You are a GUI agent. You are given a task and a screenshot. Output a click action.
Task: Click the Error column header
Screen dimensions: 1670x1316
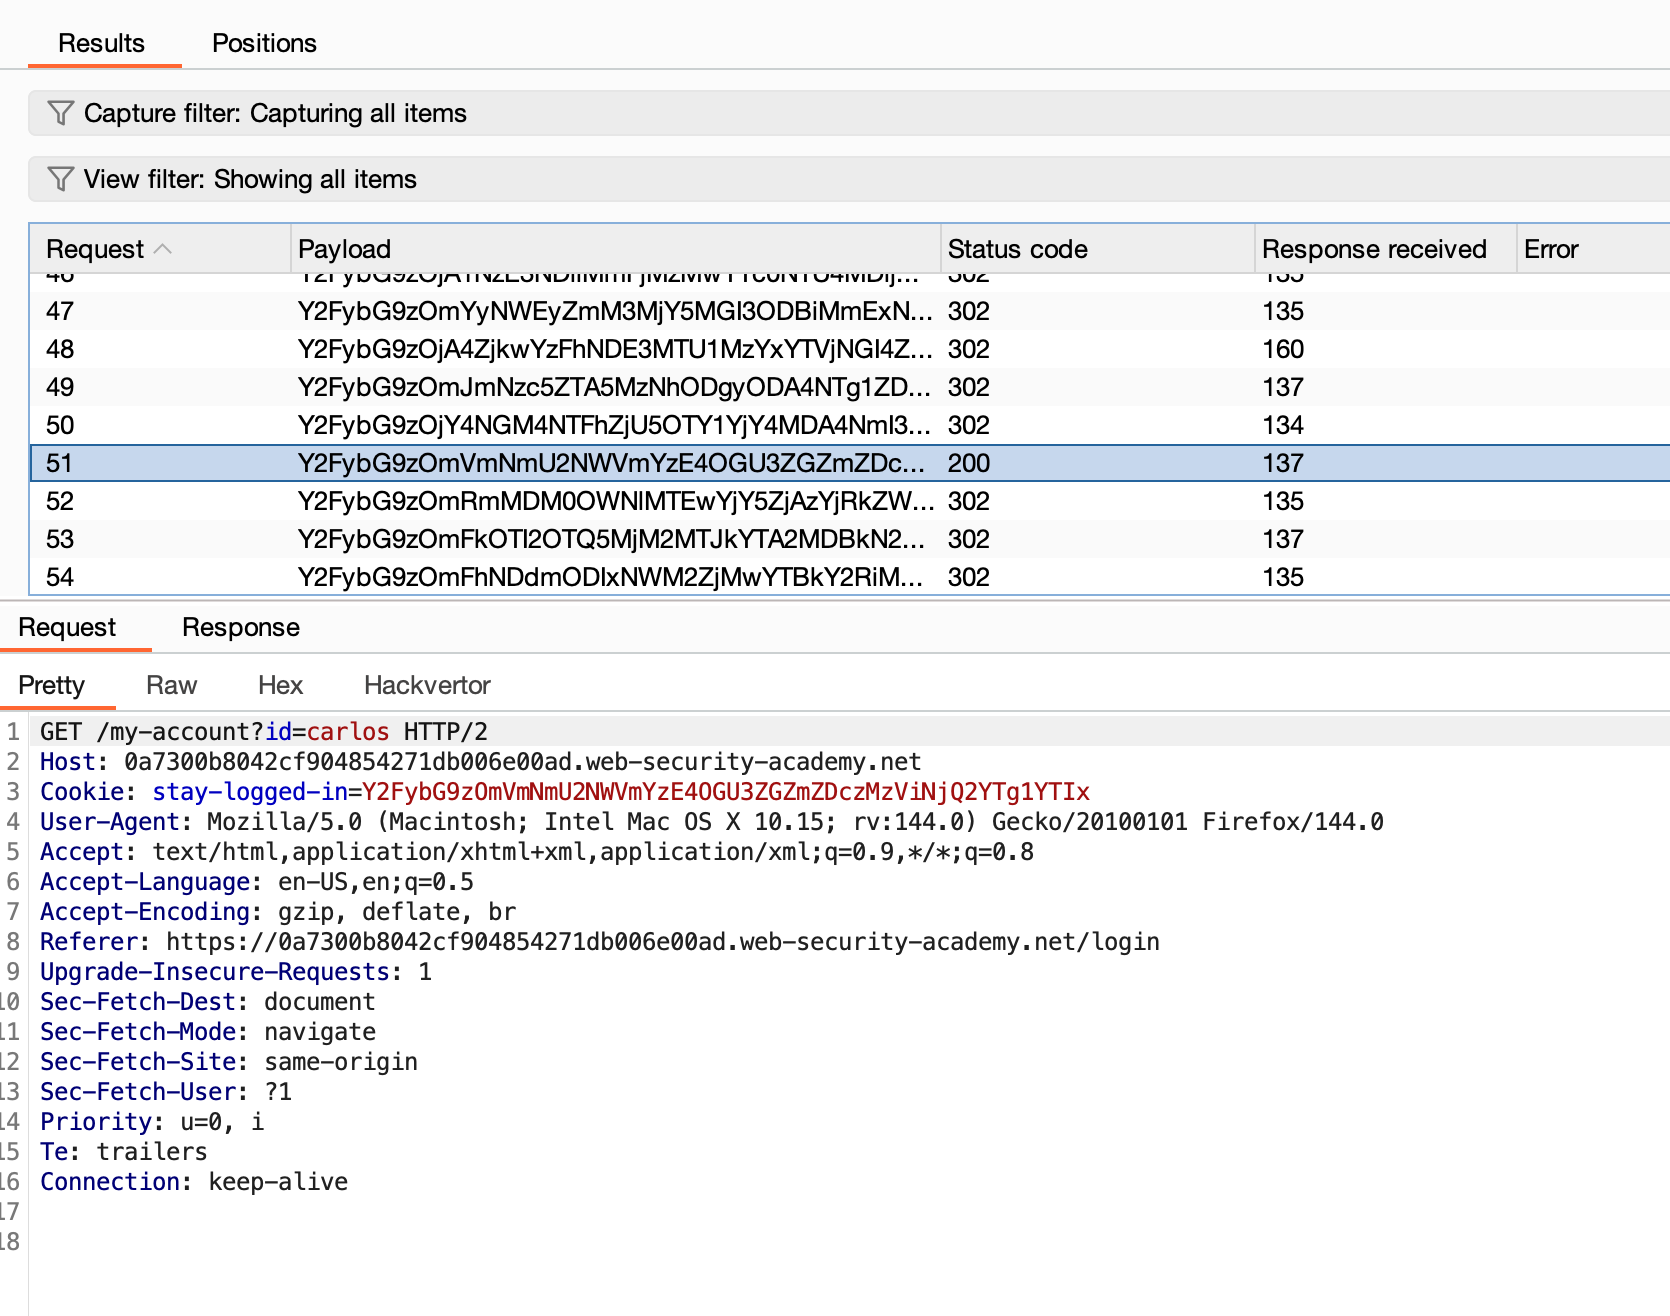click(x=1550, y=249)
